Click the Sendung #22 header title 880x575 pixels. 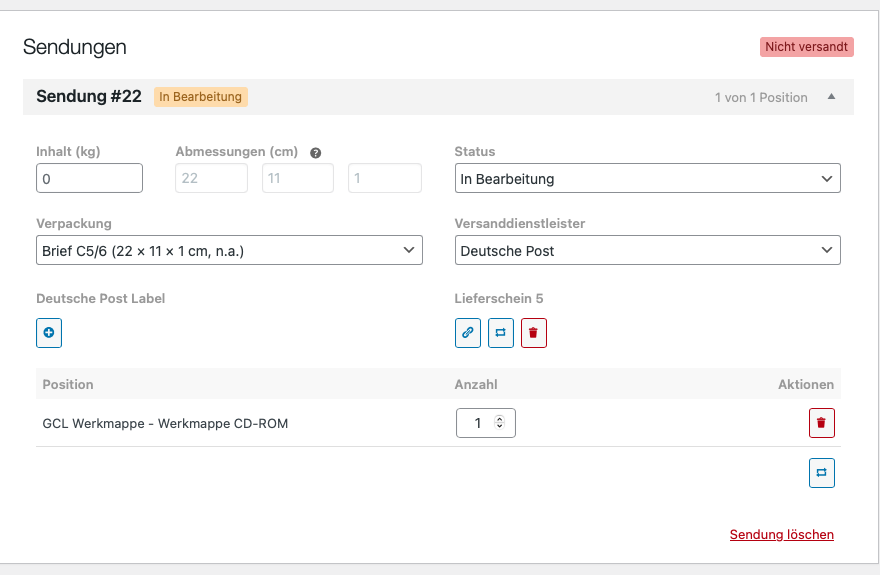[x=89, y=97]
